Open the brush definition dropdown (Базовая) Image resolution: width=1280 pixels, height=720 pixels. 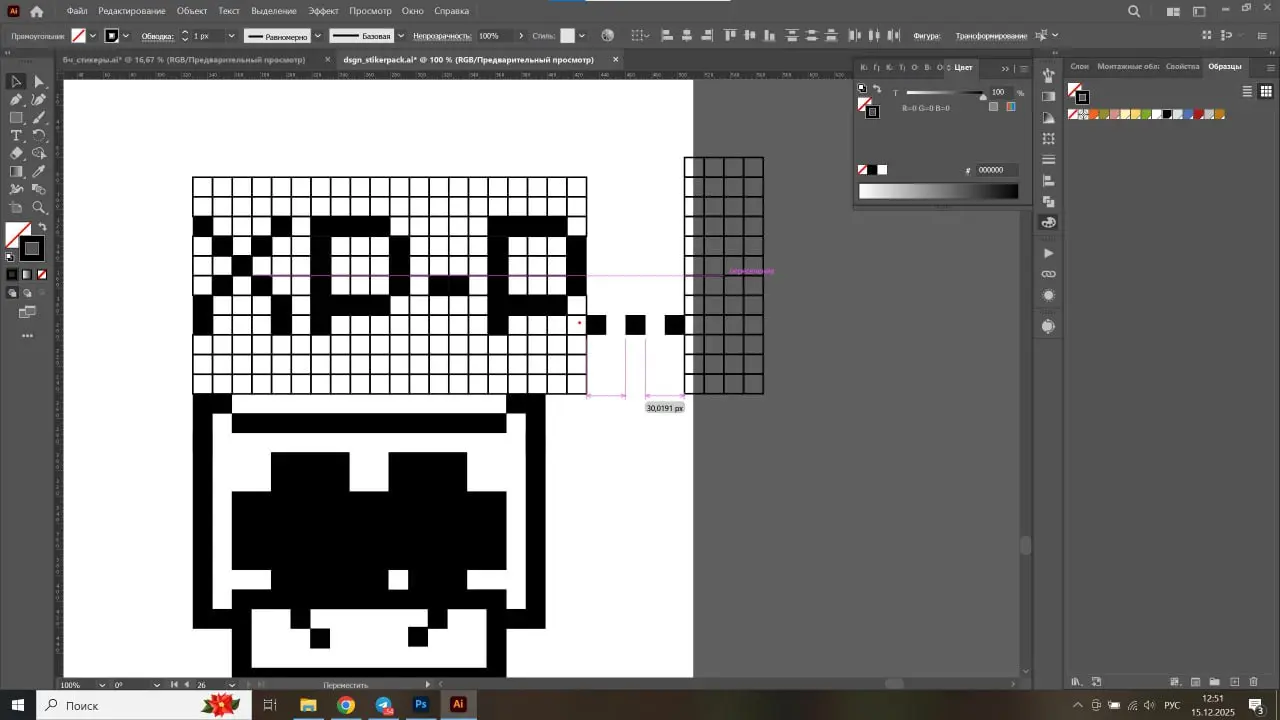coord(401,36)
